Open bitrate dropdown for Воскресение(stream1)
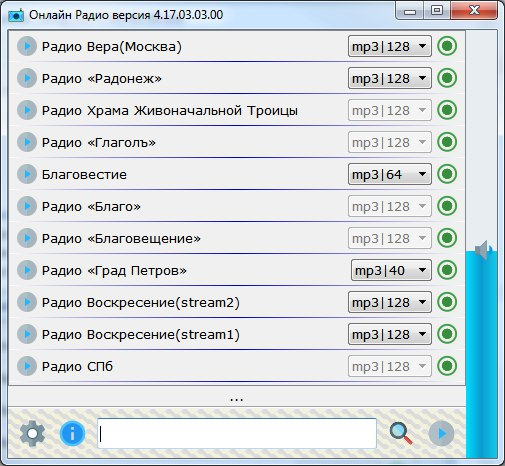Viewport: 505px width, 466px height. [x=390, y=334]
